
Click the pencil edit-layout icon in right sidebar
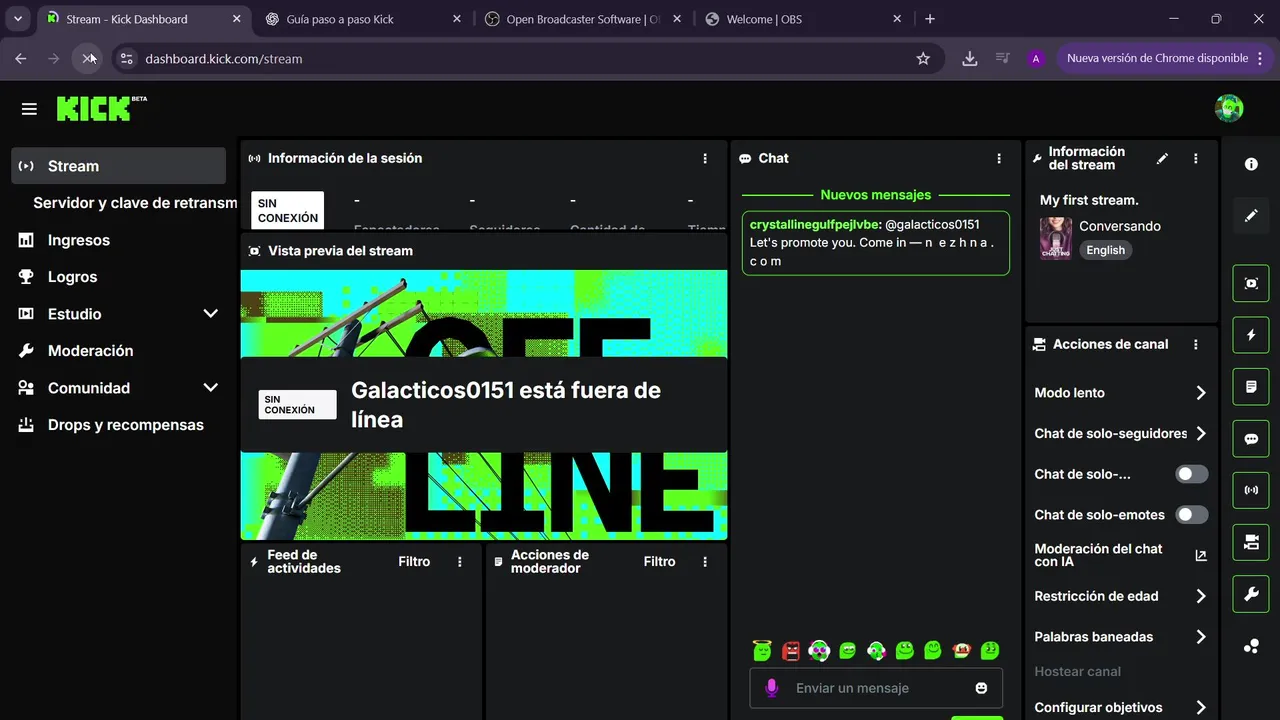pos(1251,215)
